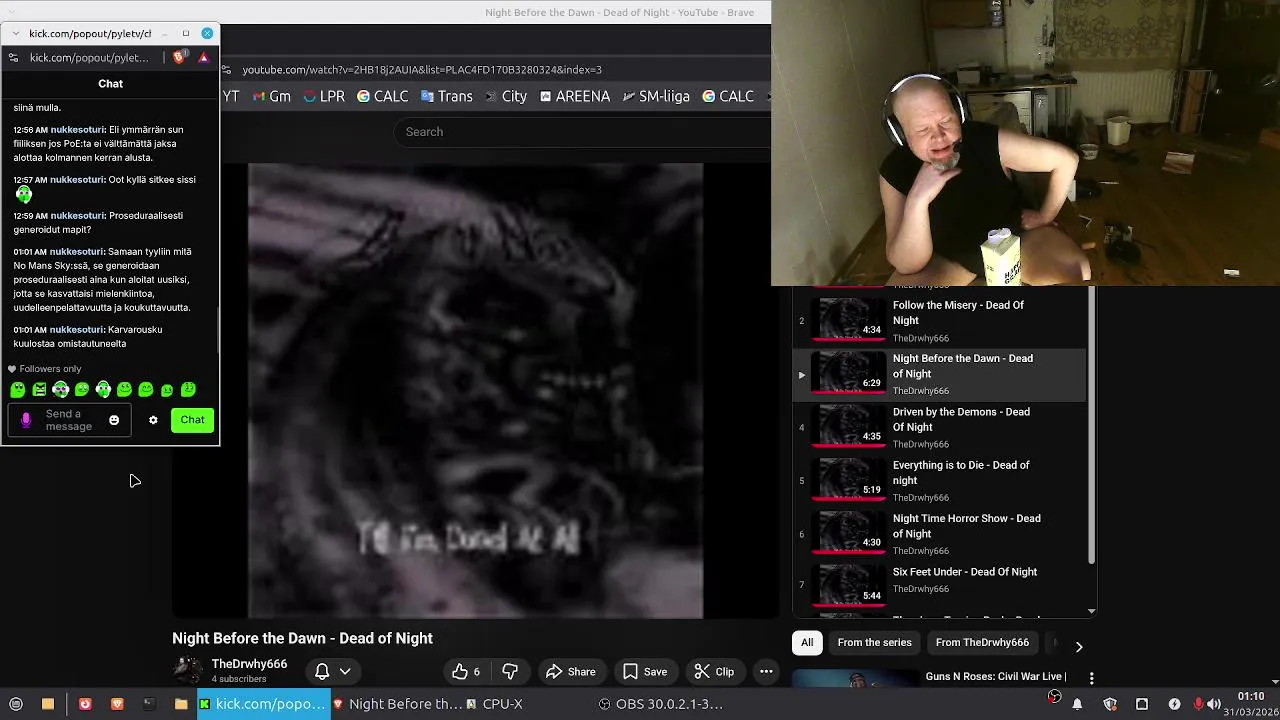Open the LPR bookmark

(x=324, y=96)
